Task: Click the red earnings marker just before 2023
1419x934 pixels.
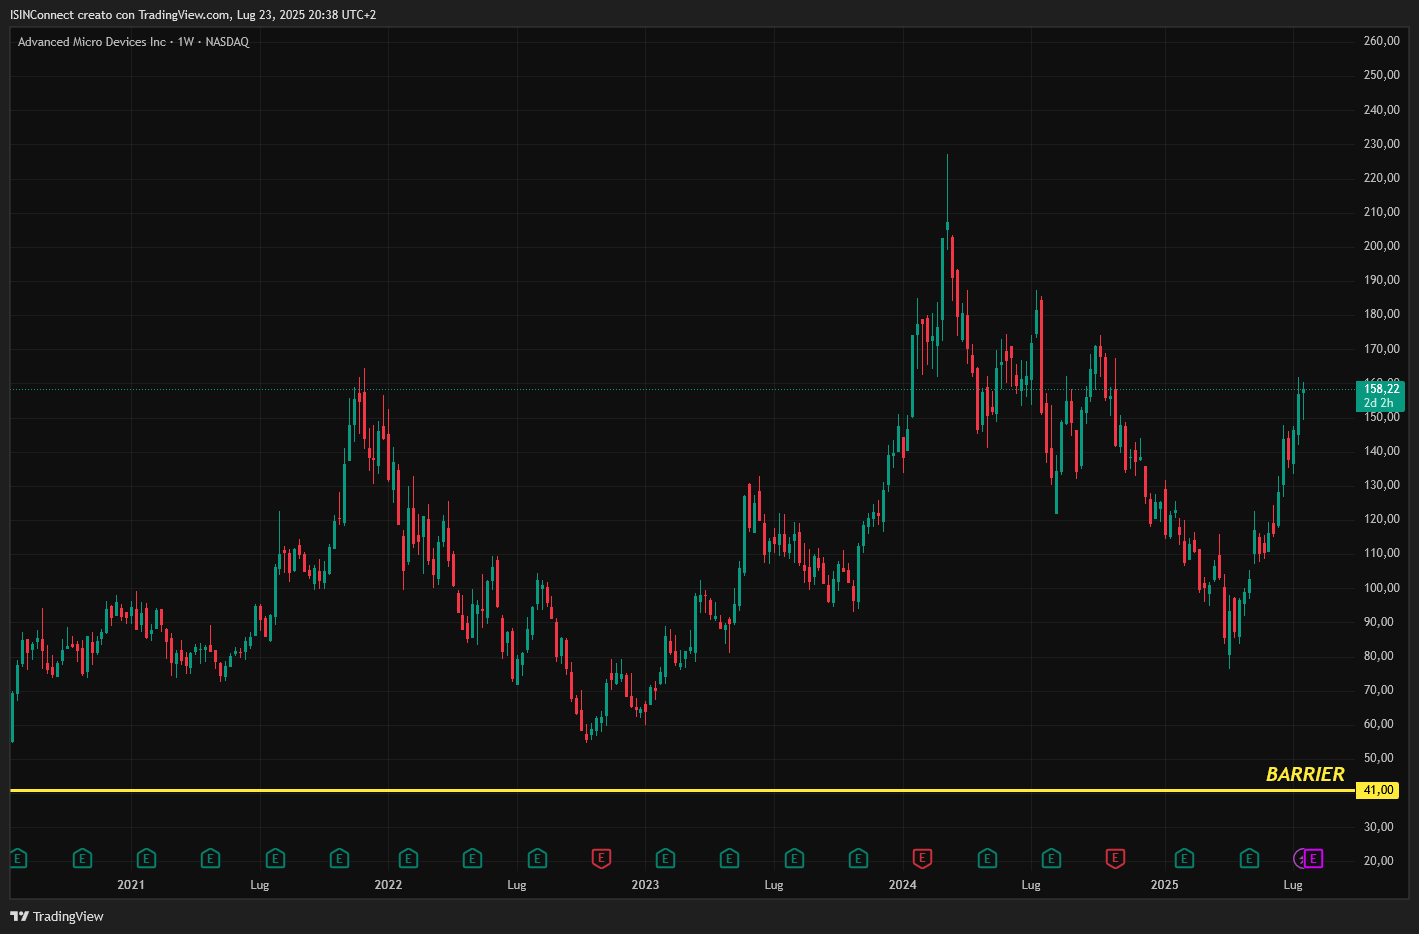Action: click(601, 858)
